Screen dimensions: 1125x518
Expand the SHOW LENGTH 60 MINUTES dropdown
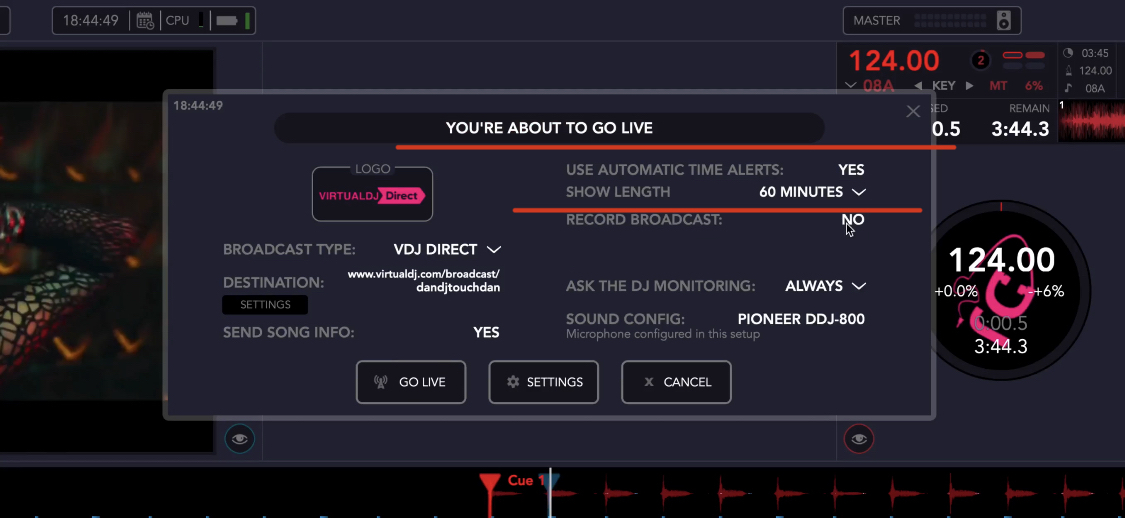pyautogui.click(x=812, y=192)
